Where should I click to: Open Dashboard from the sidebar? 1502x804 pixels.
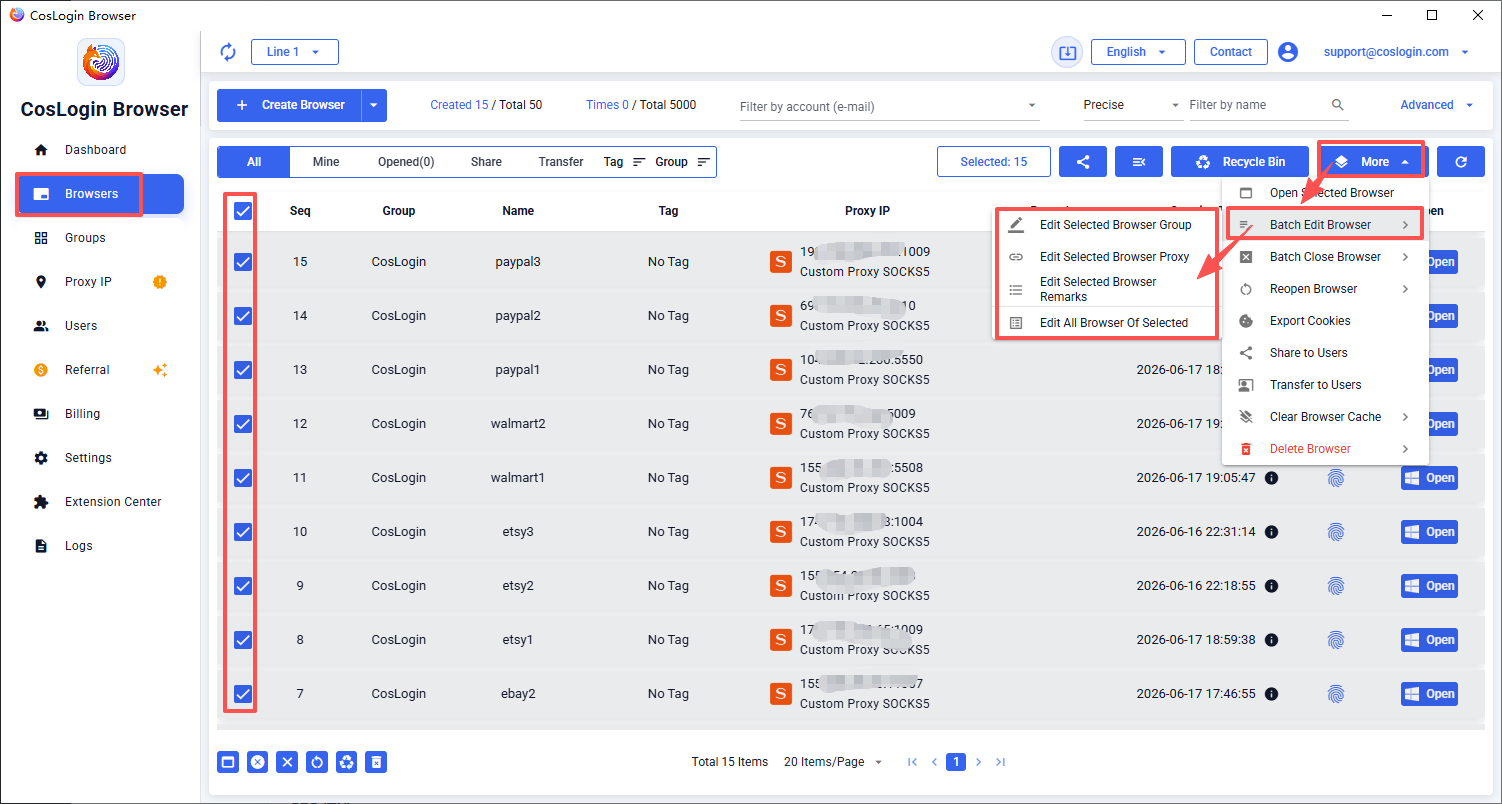[x=99, y=150]
